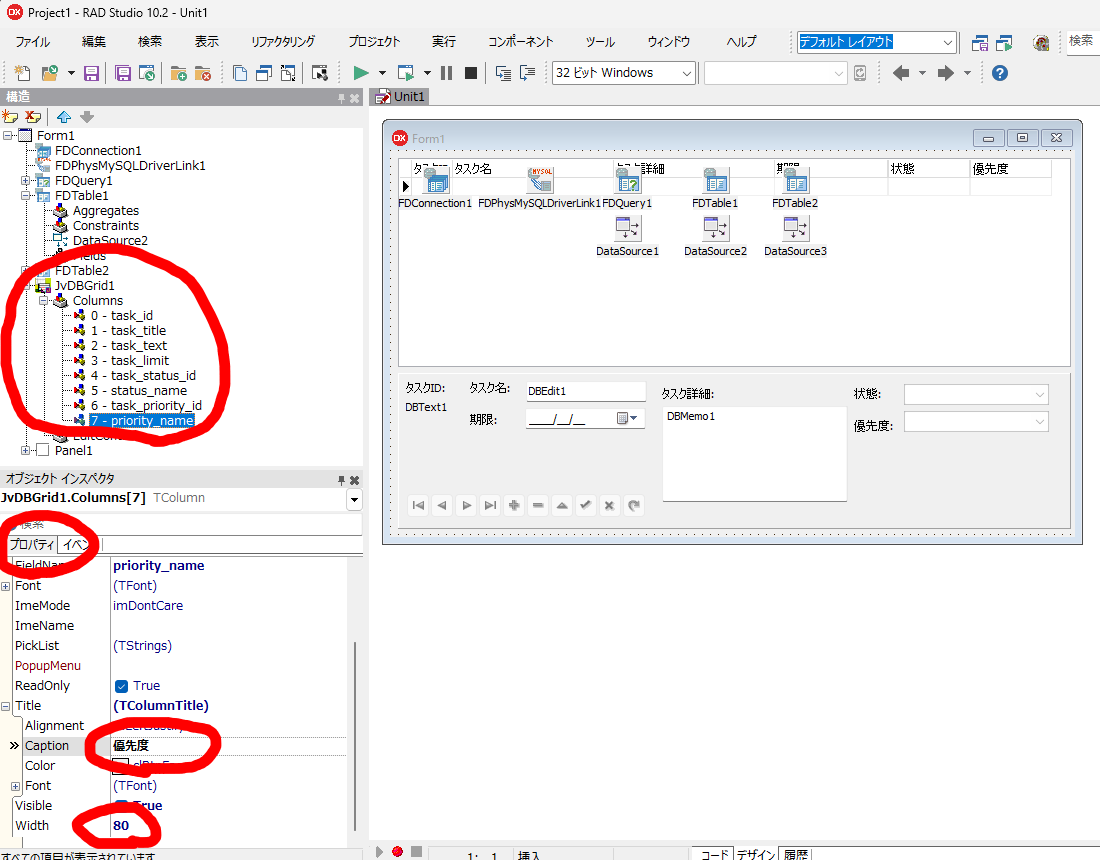The image size is (1100, 860).
Task: Click the post edit checkmark on DBNavigator
Action: click(x=586, y=505)
